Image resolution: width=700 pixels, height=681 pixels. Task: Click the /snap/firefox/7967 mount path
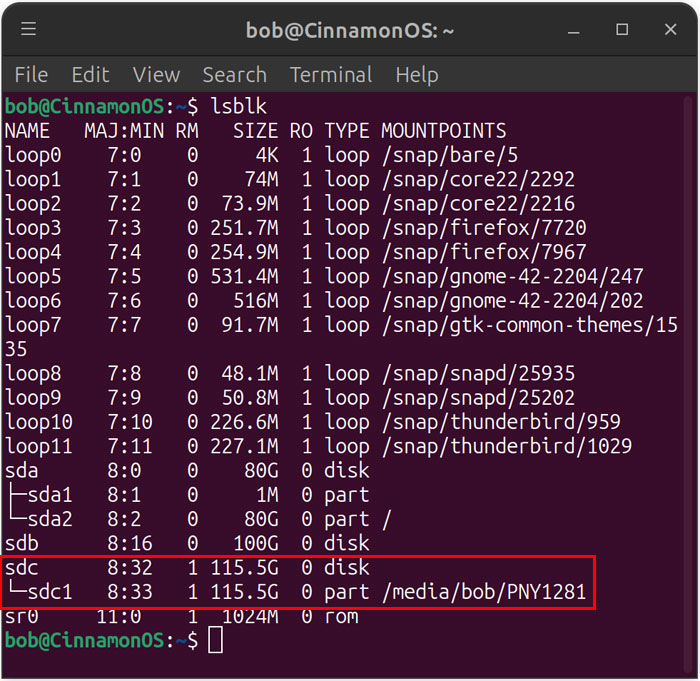click(x=484, y=252)
